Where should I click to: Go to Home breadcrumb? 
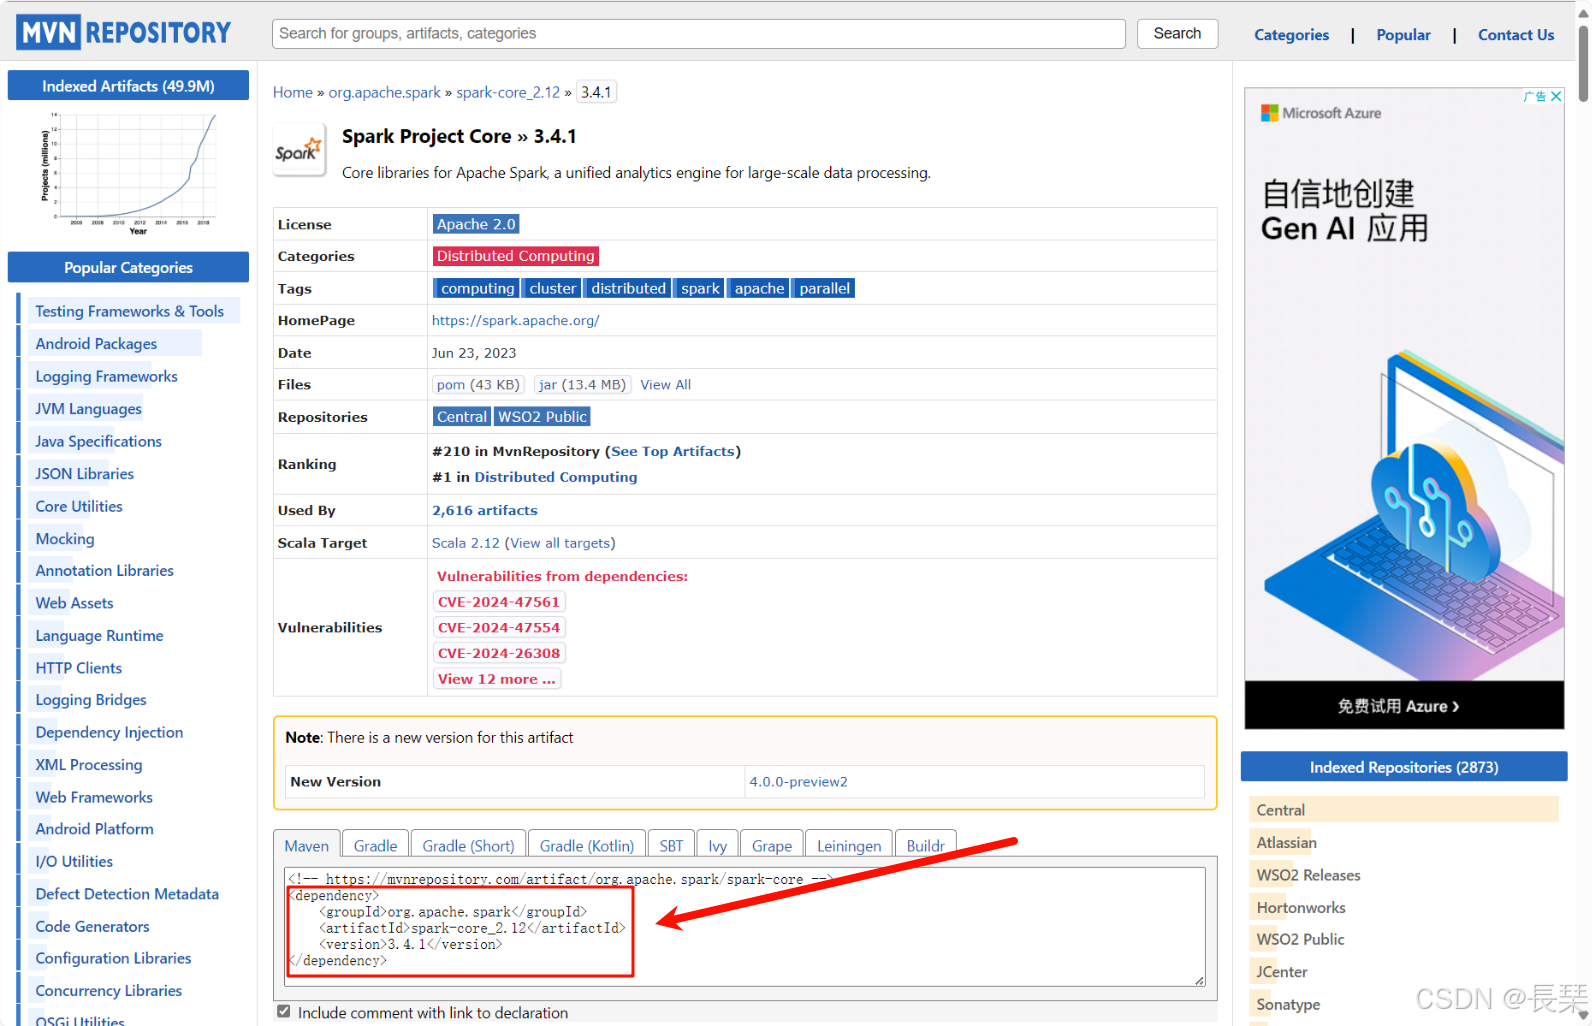point(293,92)
